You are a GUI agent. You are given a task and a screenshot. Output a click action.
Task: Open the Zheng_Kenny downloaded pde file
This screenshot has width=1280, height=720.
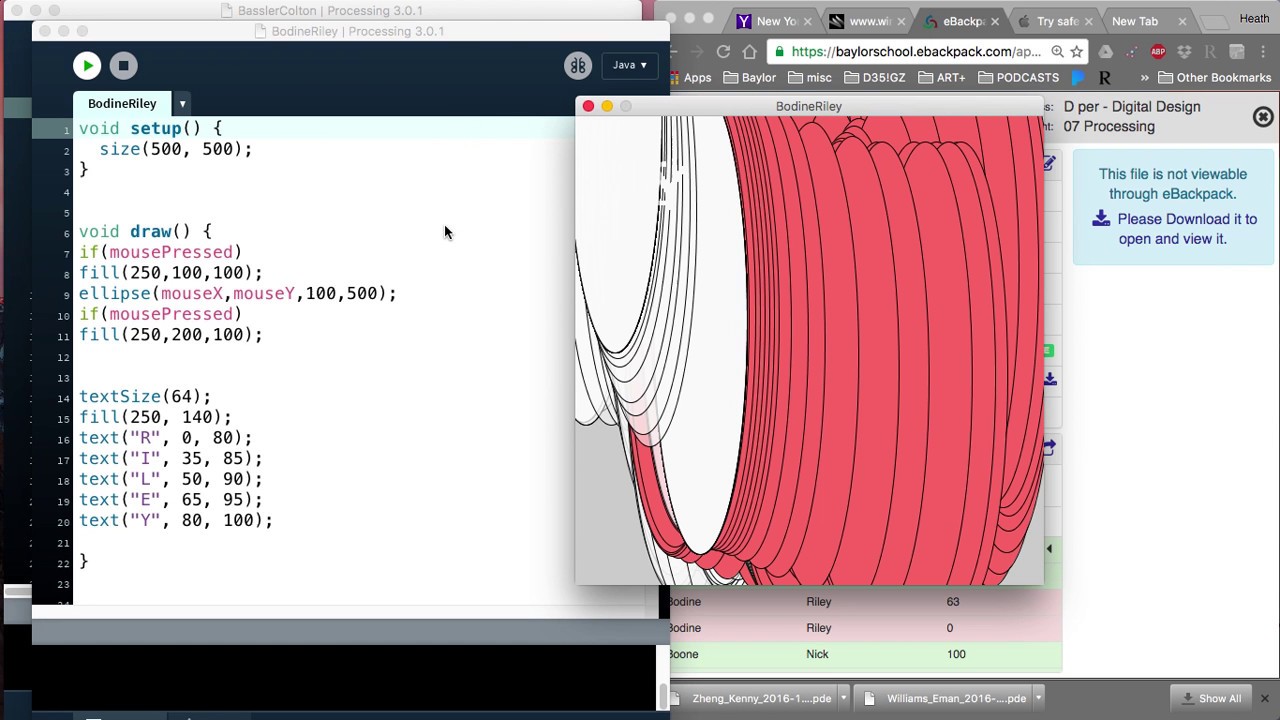[x=755, y=698]
